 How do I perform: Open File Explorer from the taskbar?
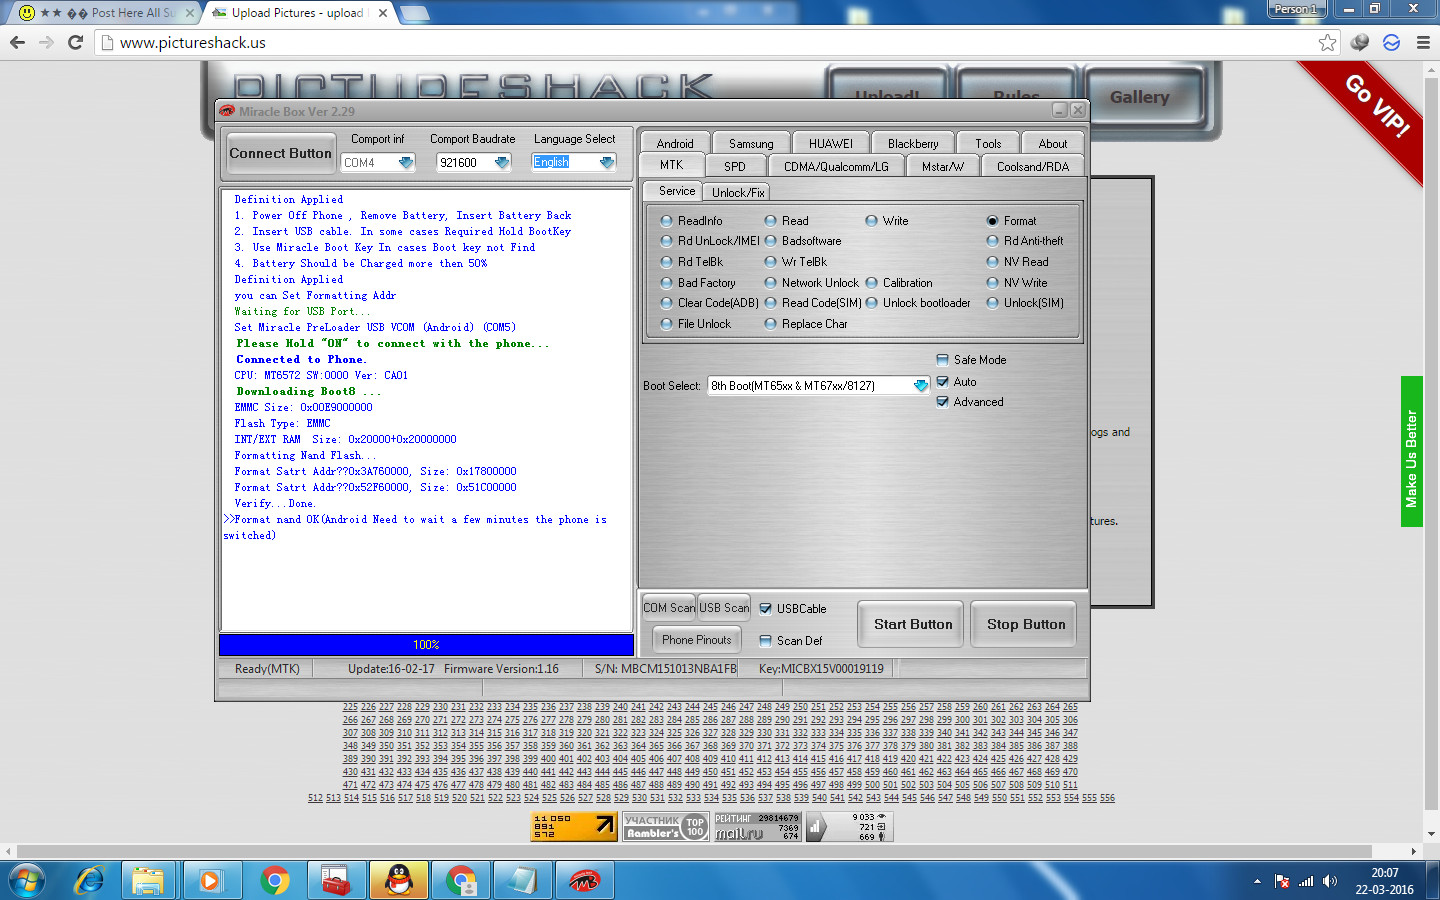(148, 881)
